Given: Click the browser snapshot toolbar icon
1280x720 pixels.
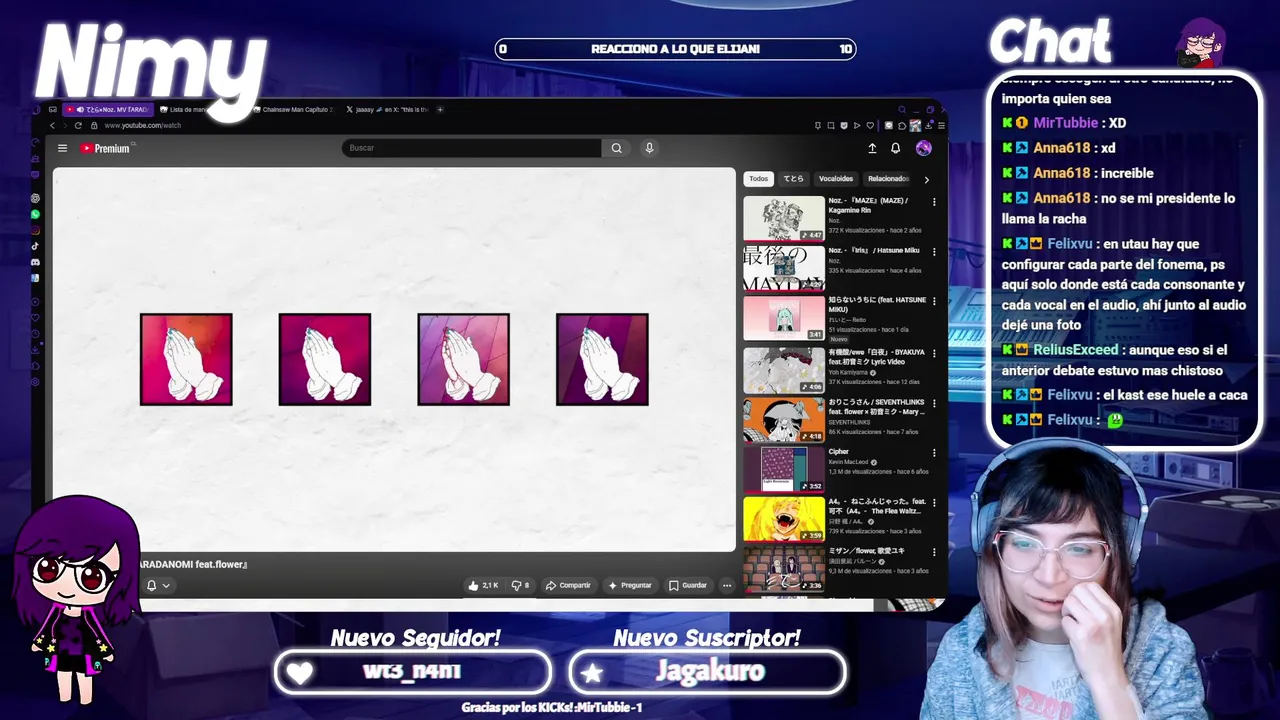Looking at the screenshot, I should [x=831, y=125].
